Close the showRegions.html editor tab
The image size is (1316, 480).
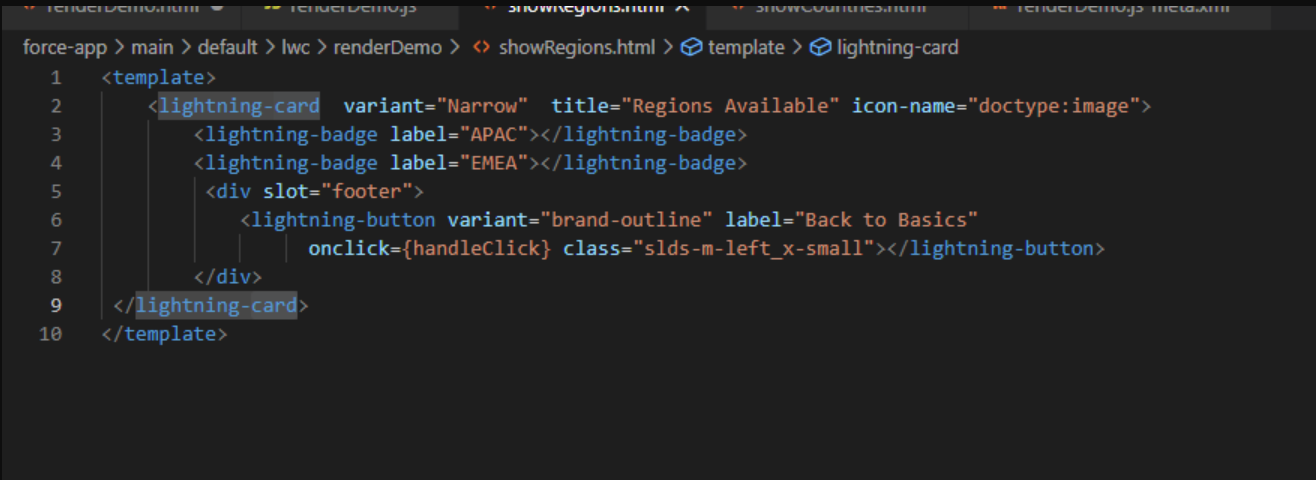[x=682, y=7]
